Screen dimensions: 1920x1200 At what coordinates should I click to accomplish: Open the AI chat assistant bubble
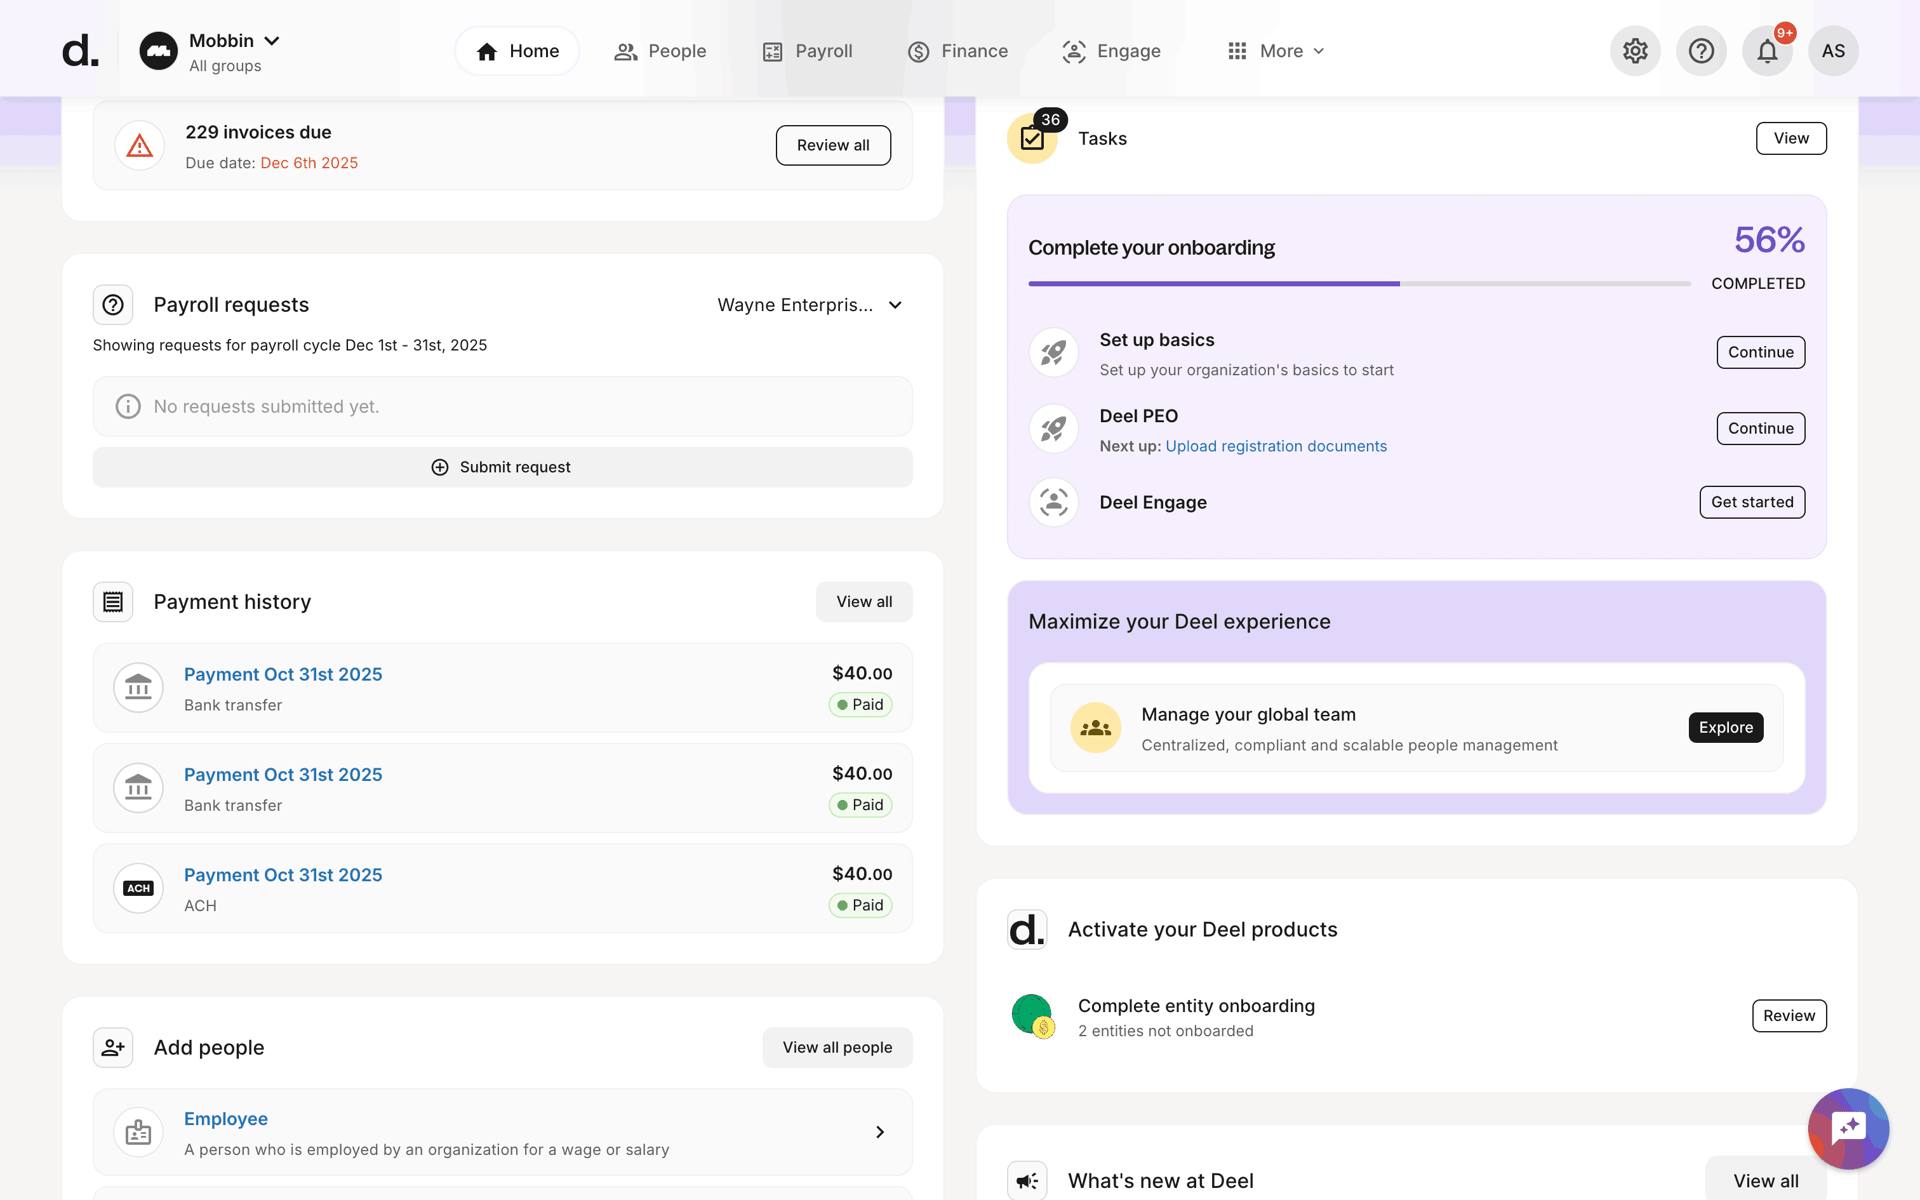[x=1848, y=1128]
